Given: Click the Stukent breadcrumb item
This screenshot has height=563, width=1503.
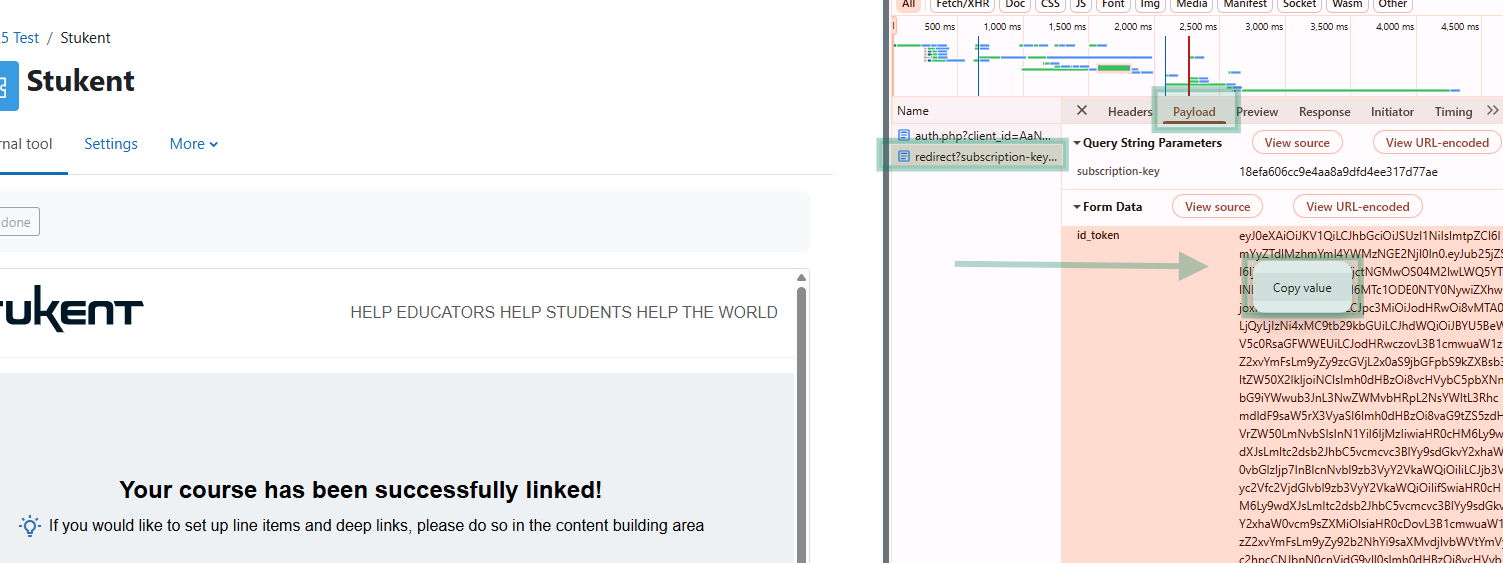Looking at the screenshot, I should [85, 38].
